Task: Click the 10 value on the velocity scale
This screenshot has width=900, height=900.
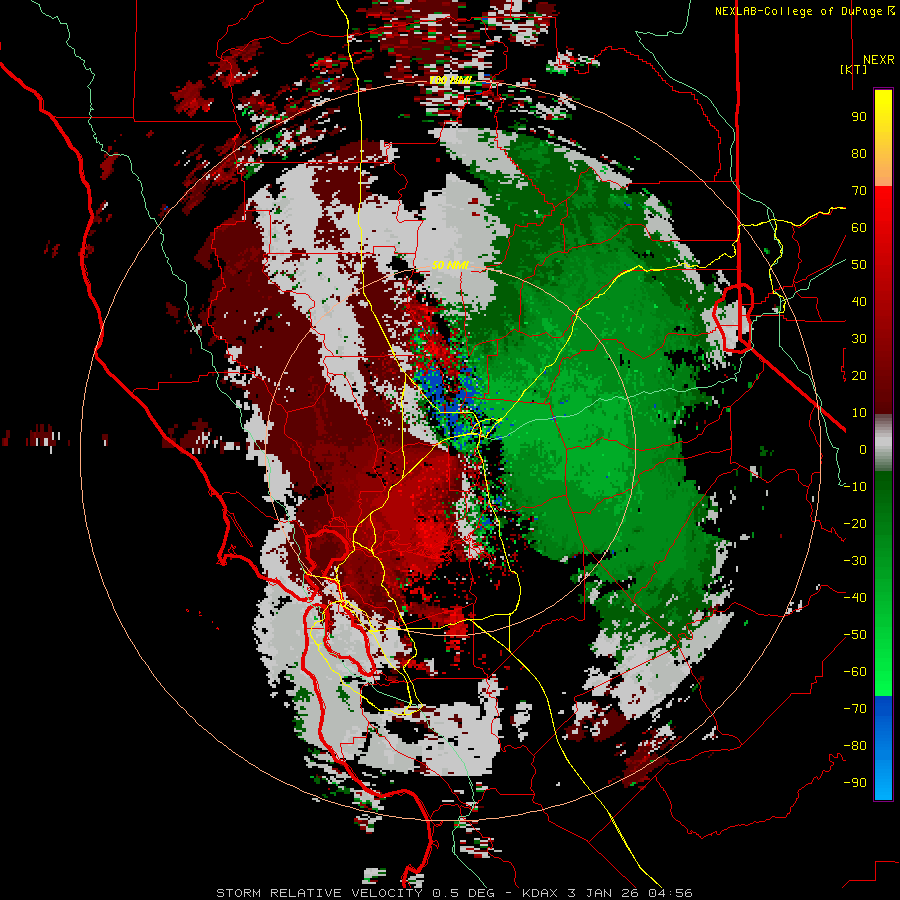Action: pos(859,413)
